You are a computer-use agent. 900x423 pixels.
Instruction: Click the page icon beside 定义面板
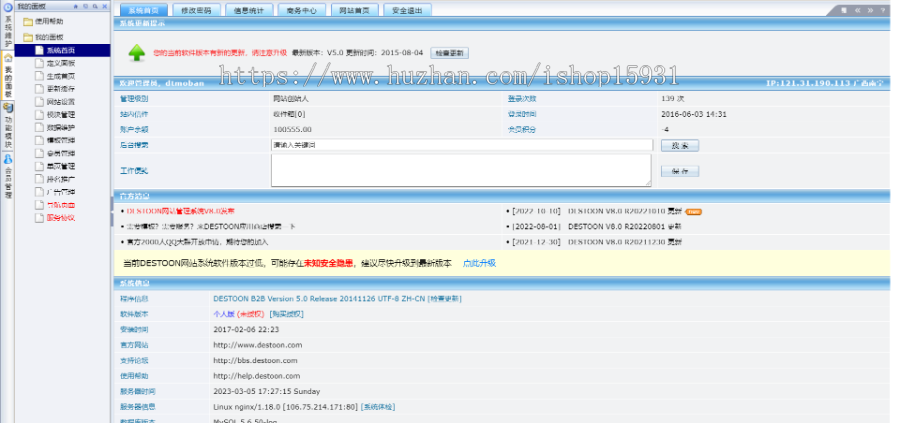click(x=39, y=63)
